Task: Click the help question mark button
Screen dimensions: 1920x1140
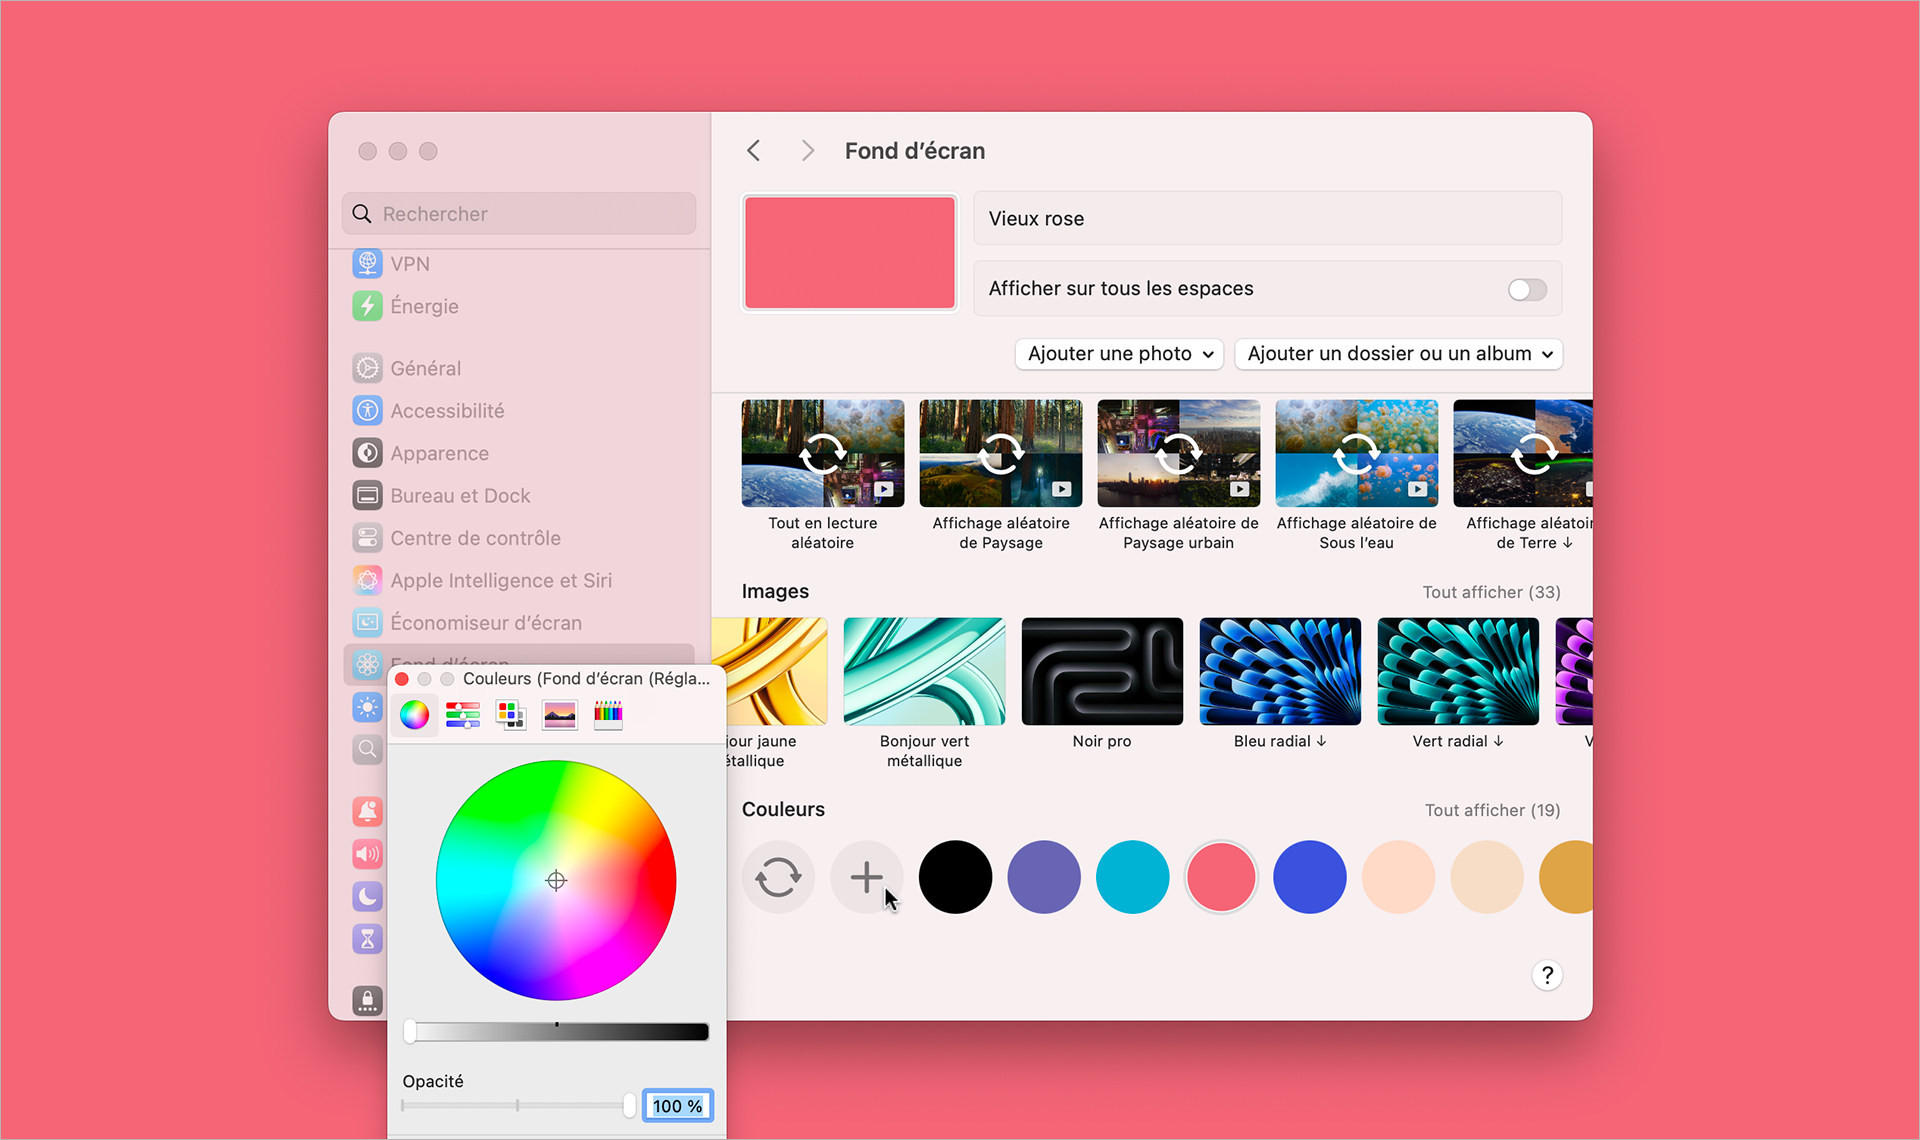Action: pyautogui.click(x=1547, y=975)
